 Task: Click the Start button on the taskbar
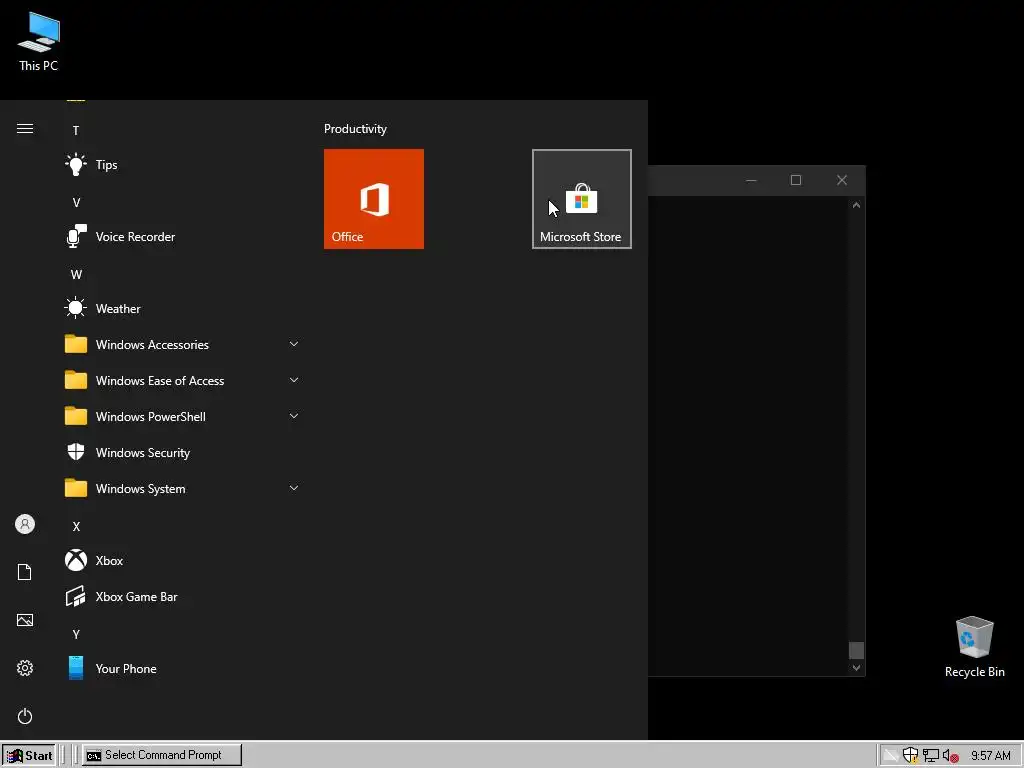click(x=28, y=755)
